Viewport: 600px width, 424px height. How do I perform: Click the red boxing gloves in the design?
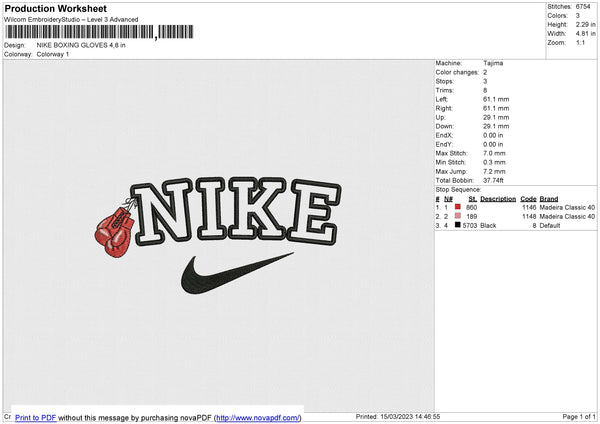tap(114, 232)
